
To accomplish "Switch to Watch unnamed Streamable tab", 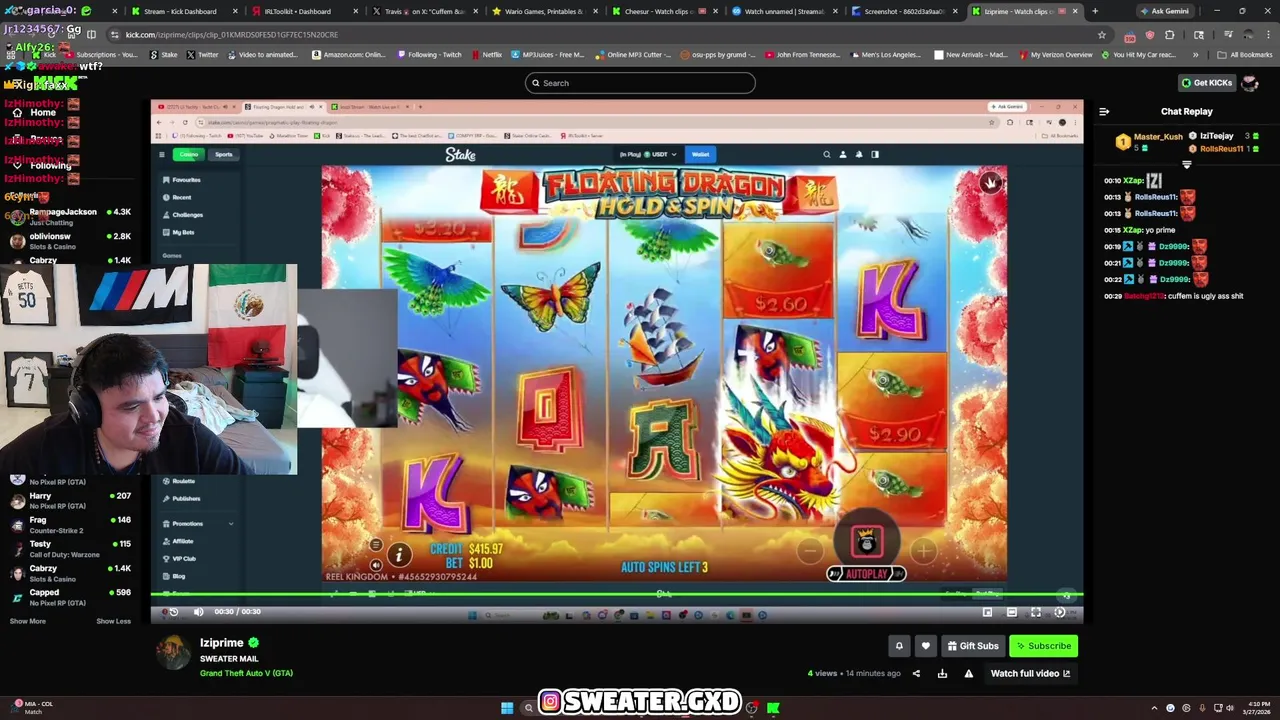I will pos(785,11).
